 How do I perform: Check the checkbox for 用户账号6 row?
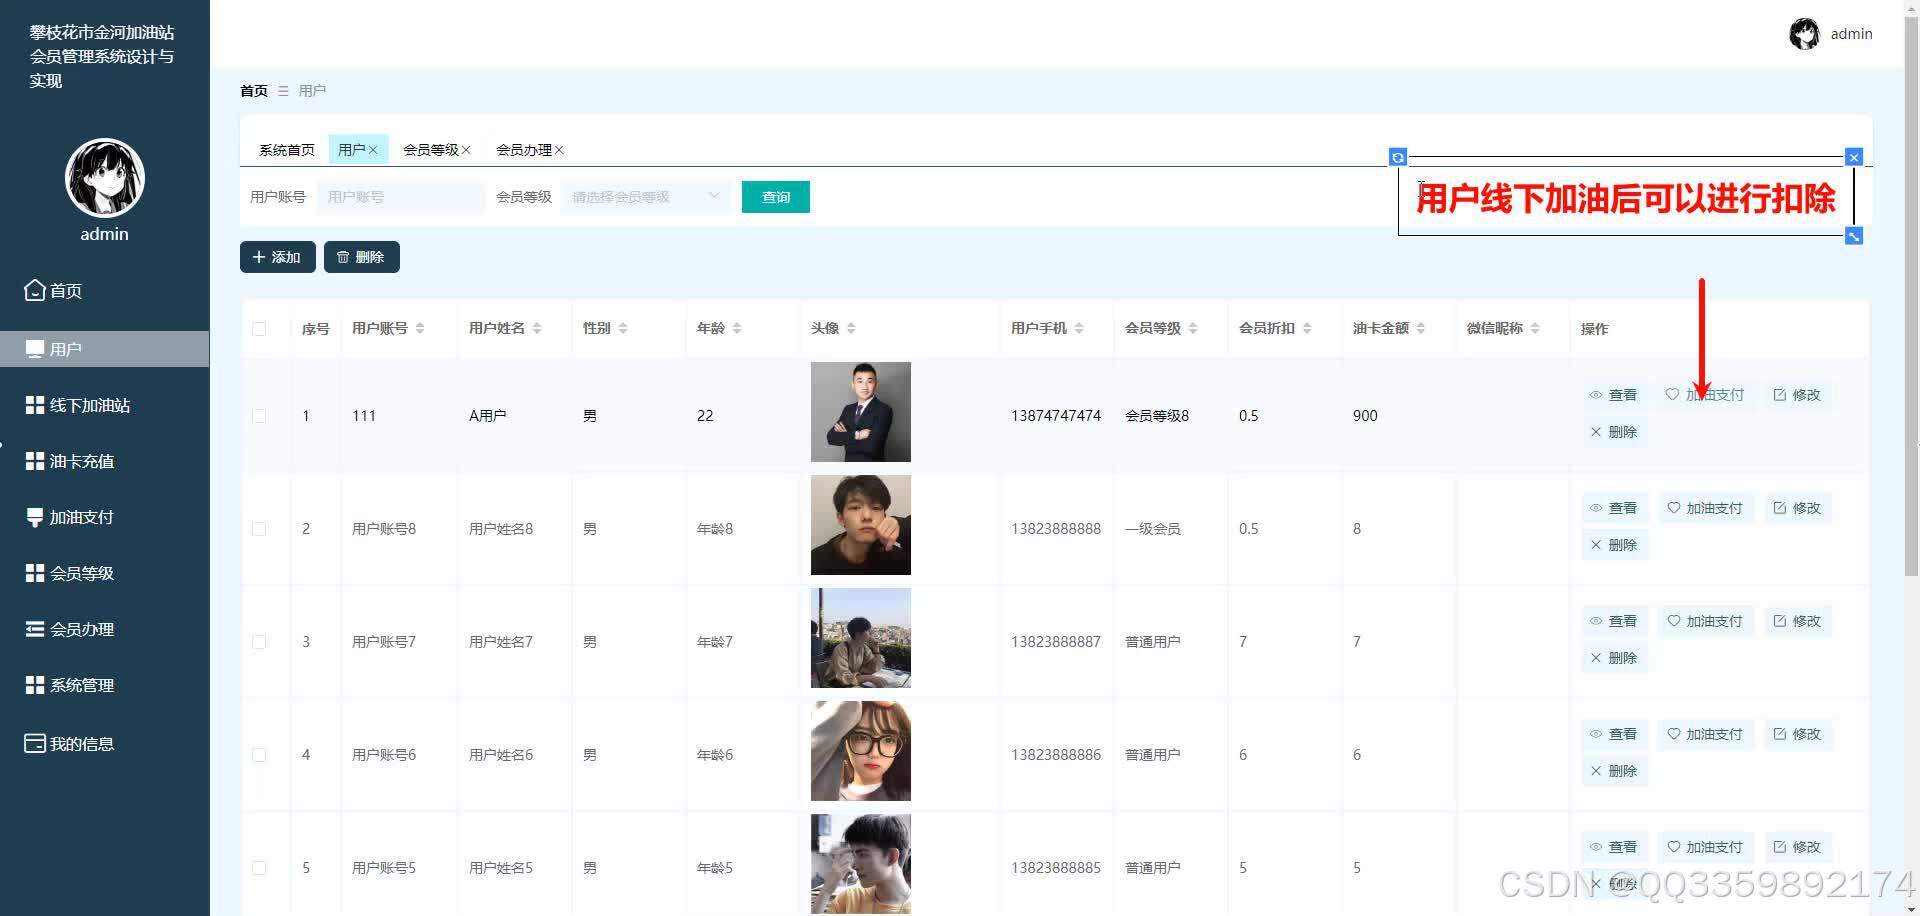(259, 755)
